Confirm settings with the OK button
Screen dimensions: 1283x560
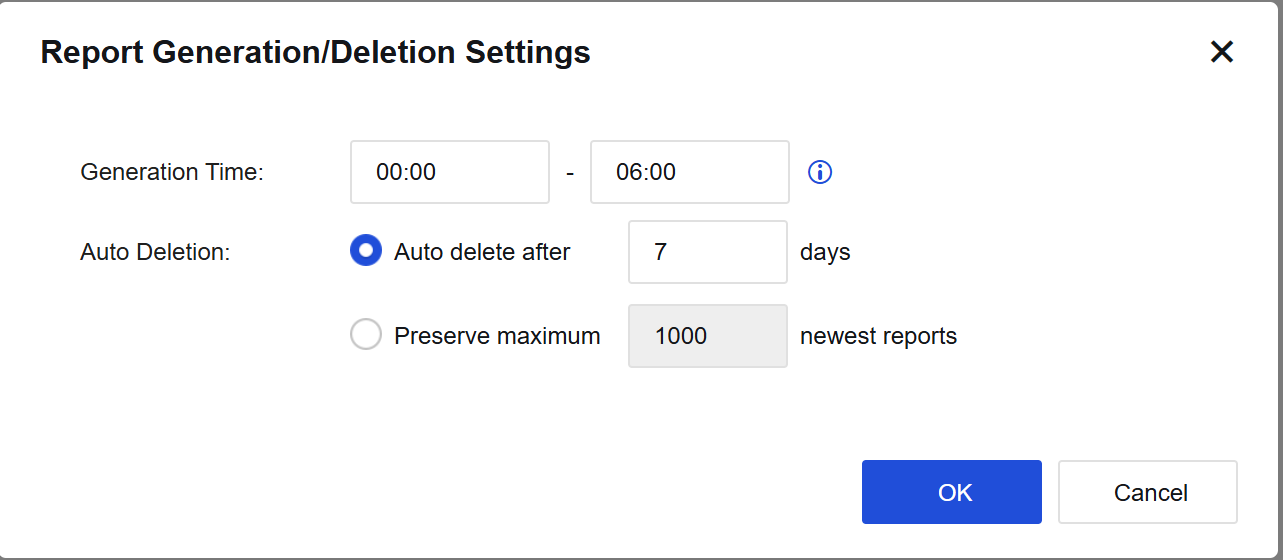pos(952,492)
